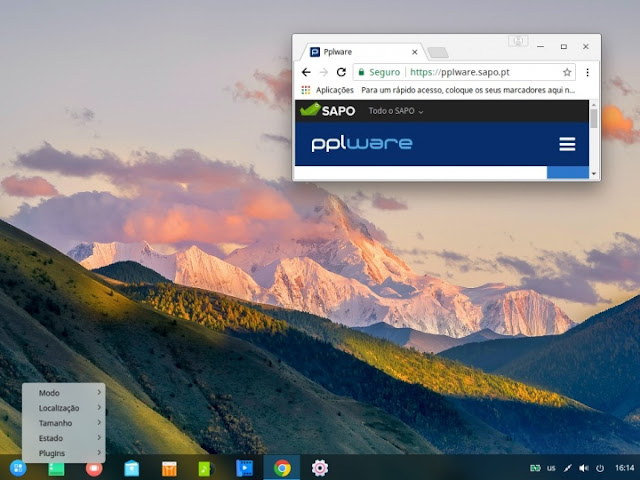Click the address bar URL field
The image size is (640, 480).
pyautogui.click(x=464, y=72)
